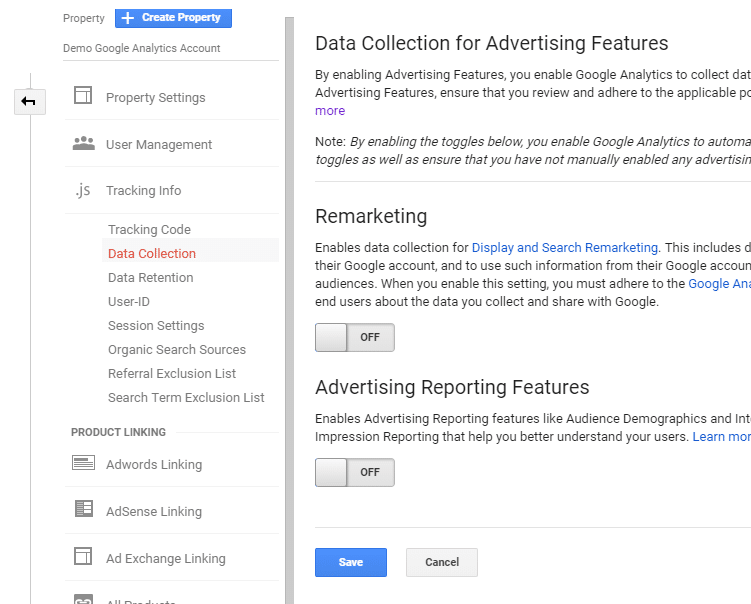The height and width of the screenshot is (604, 751).
Task: Click the PRODUCT LINKING heading
Action: [x=118, y=432]
